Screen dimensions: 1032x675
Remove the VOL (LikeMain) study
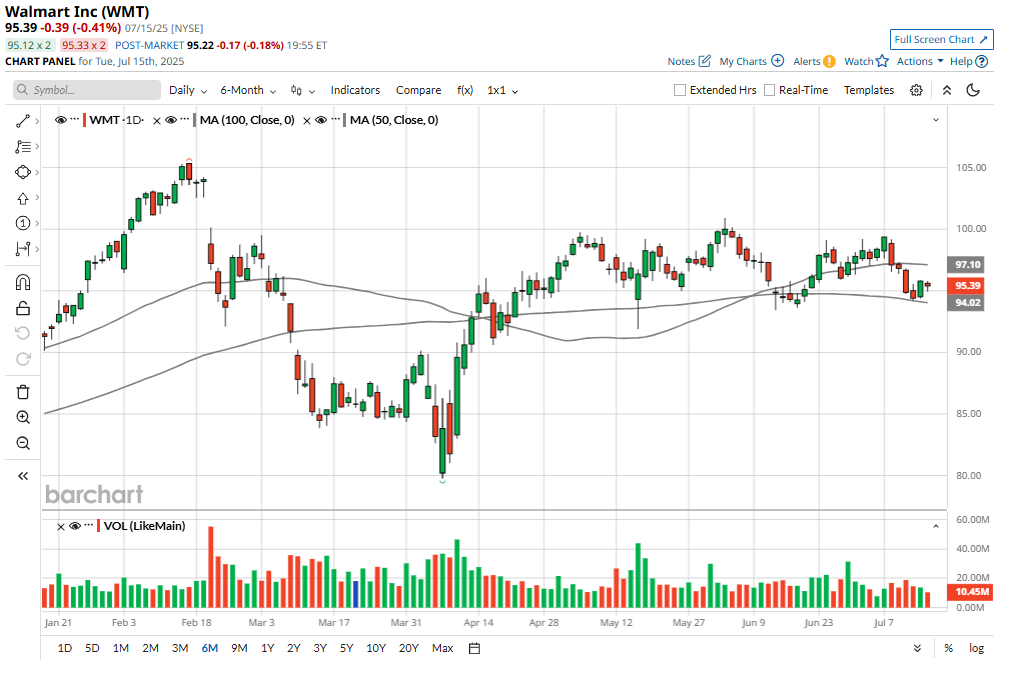point(61,526)
